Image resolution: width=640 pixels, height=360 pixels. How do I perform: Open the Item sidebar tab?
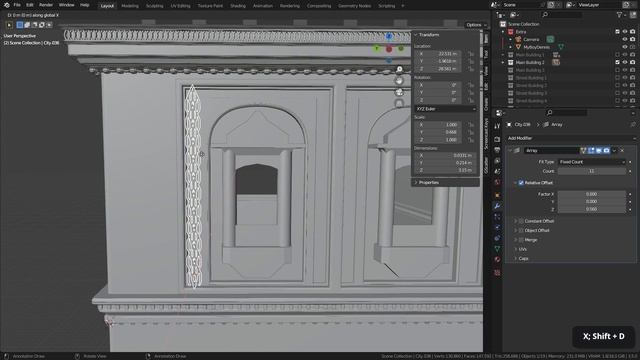coord(486,39)
